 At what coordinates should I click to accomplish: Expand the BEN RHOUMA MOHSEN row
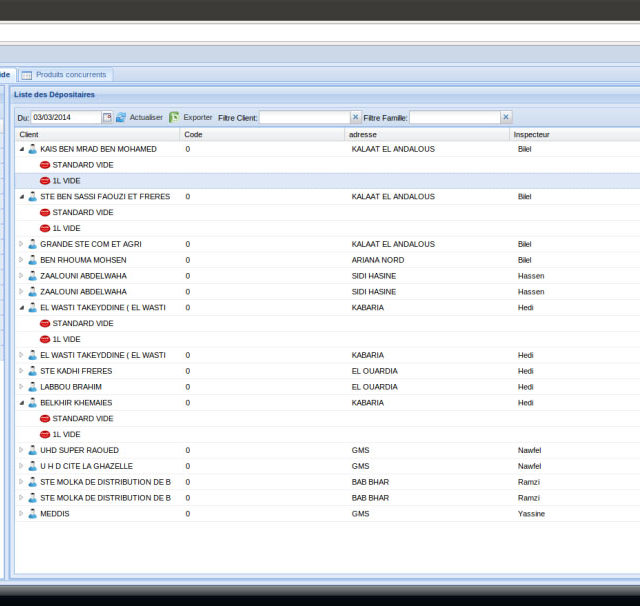point(22,260)
